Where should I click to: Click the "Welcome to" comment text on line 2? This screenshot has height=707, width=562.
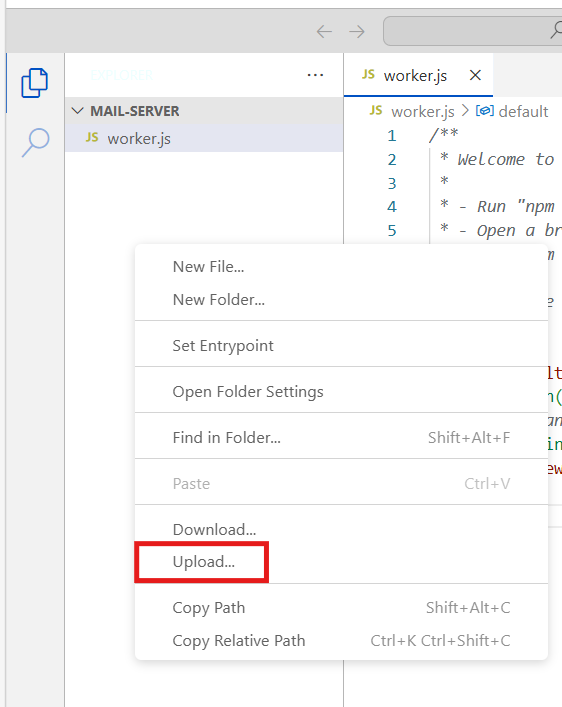(x=506, y=160)
